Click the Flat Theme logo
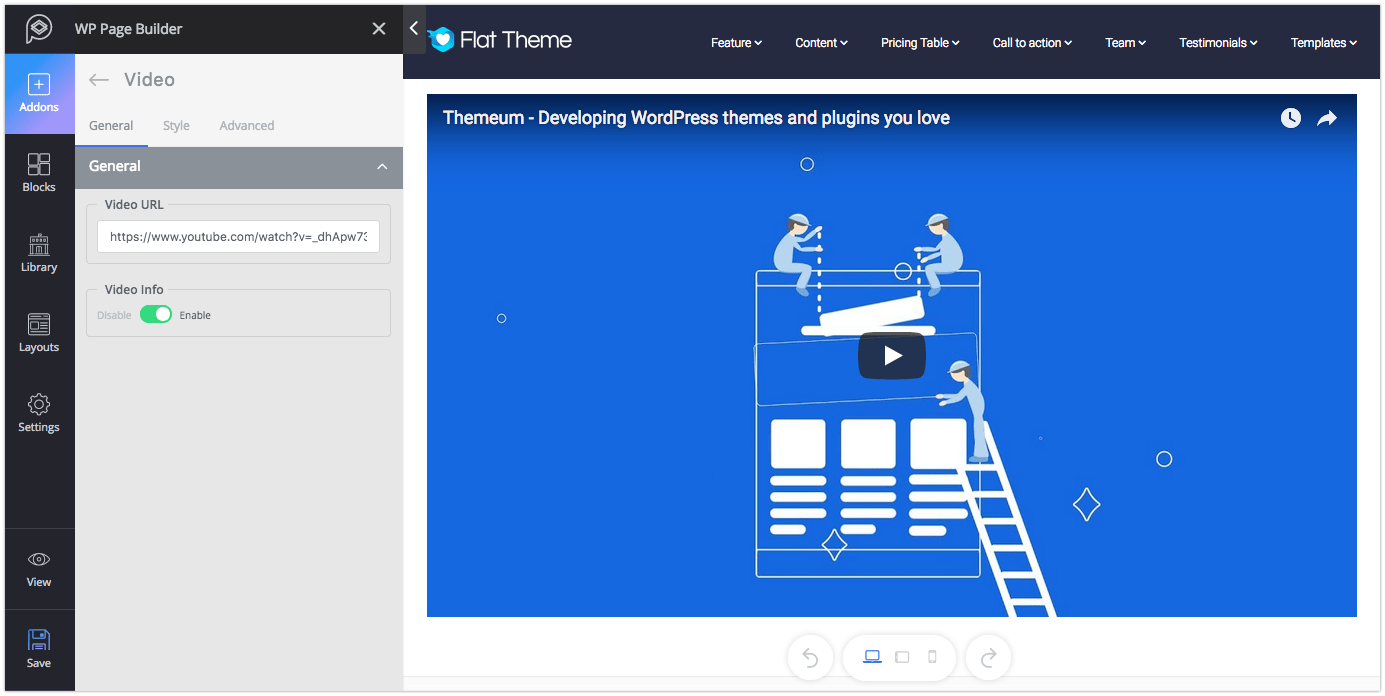This screenshot has height=696, width=1385. 500,40
